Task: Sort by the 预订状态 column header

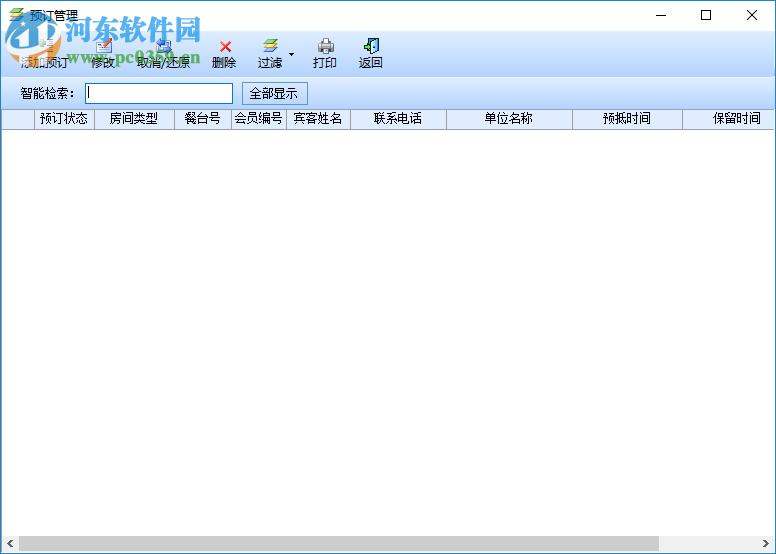Action: (64, 119)
